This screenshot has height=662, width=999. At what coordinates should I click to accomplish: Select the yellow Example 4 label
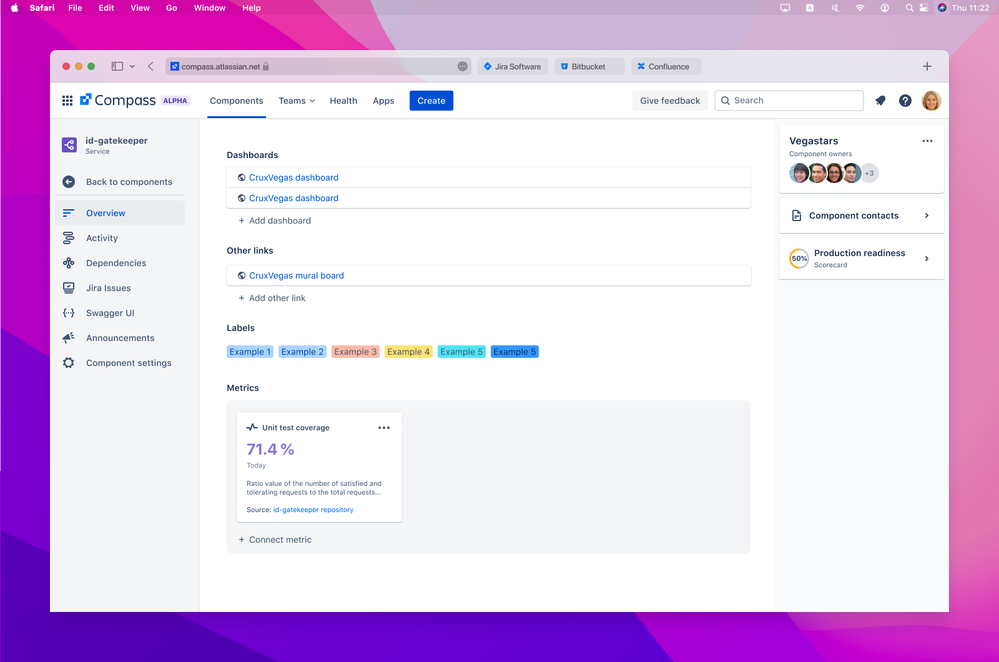coord(408,352)
